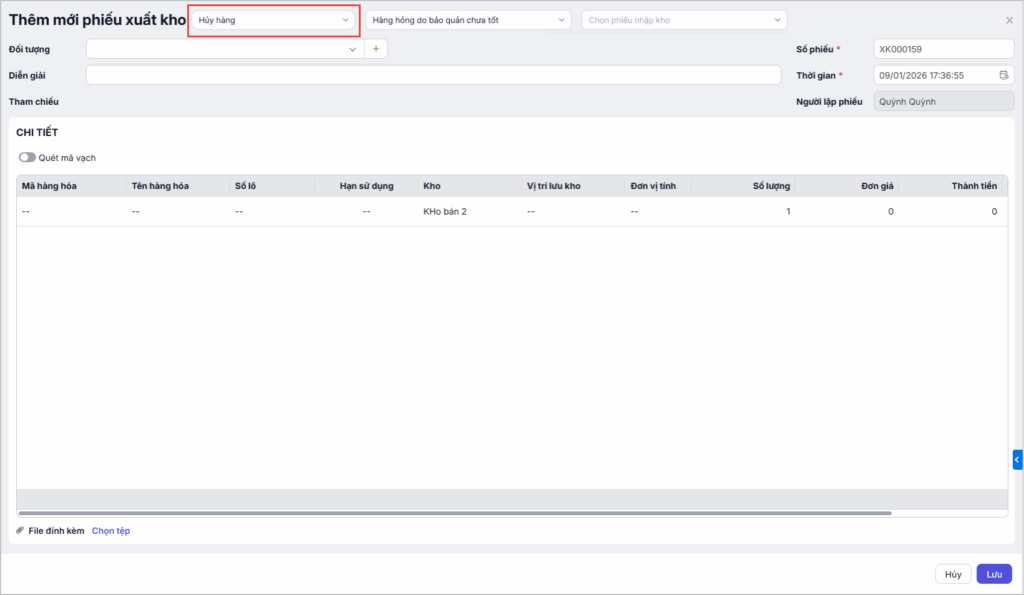This screenshot has height=595, width=1024.
Task: Click the empty Đơn vị tính cell
Action: point(658,212)
